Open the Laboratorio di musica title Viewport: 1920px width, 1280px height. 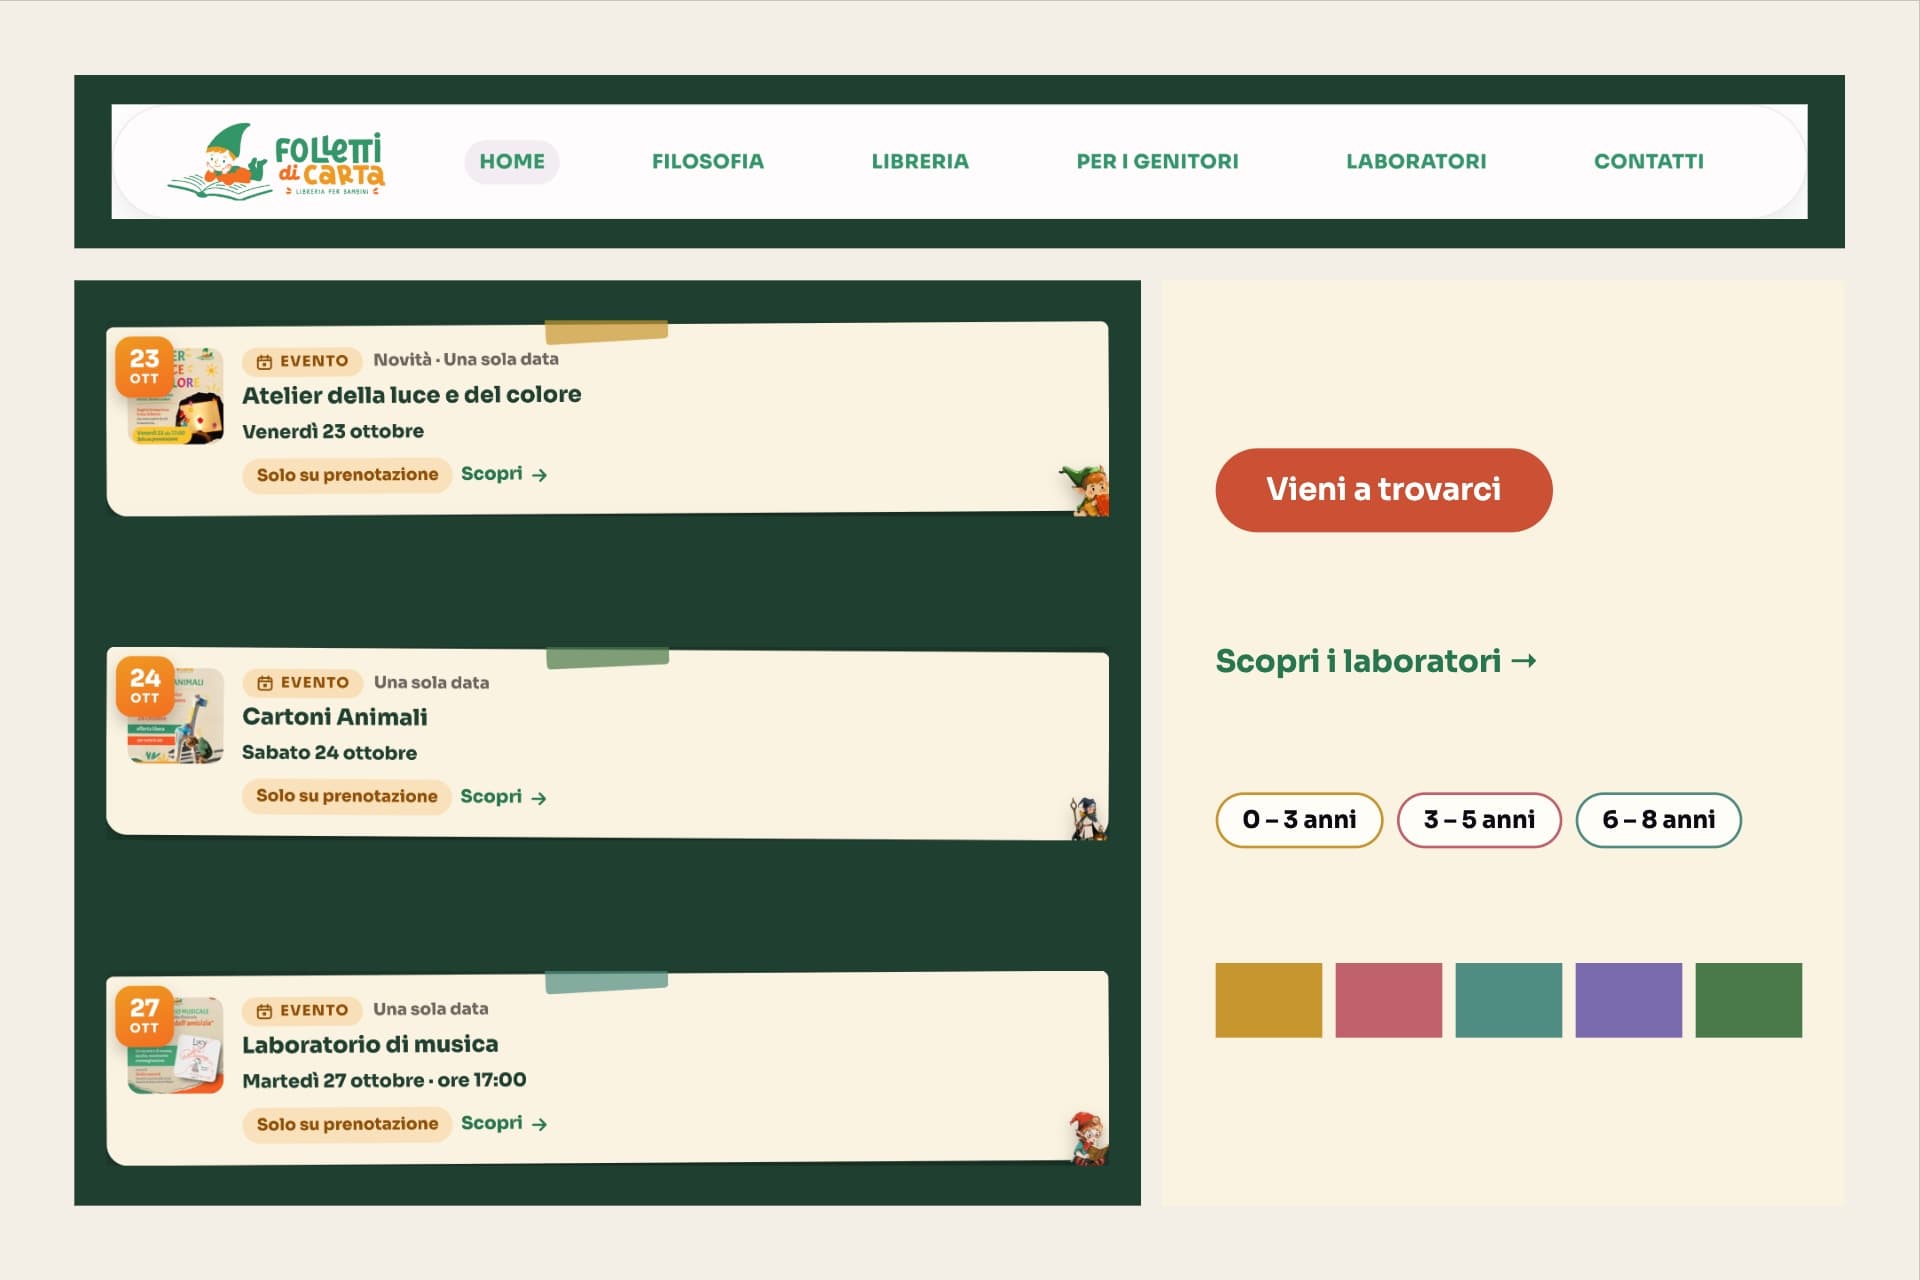(x=370, y=1044)
